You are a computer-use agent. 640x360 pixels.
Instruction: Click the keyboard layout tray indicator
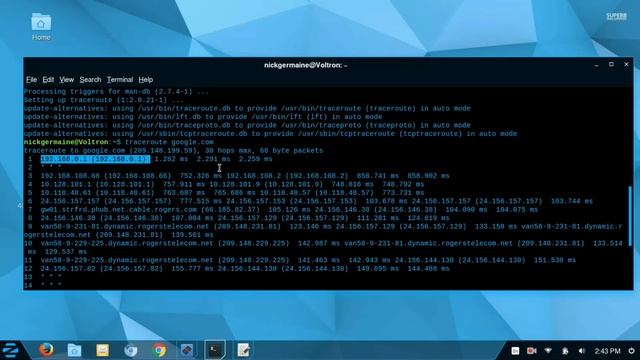click(515, 351)
